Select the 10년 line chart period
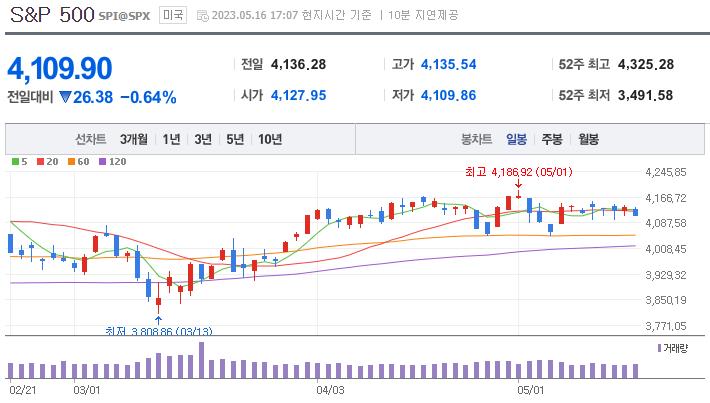 (x=270, y=139)
